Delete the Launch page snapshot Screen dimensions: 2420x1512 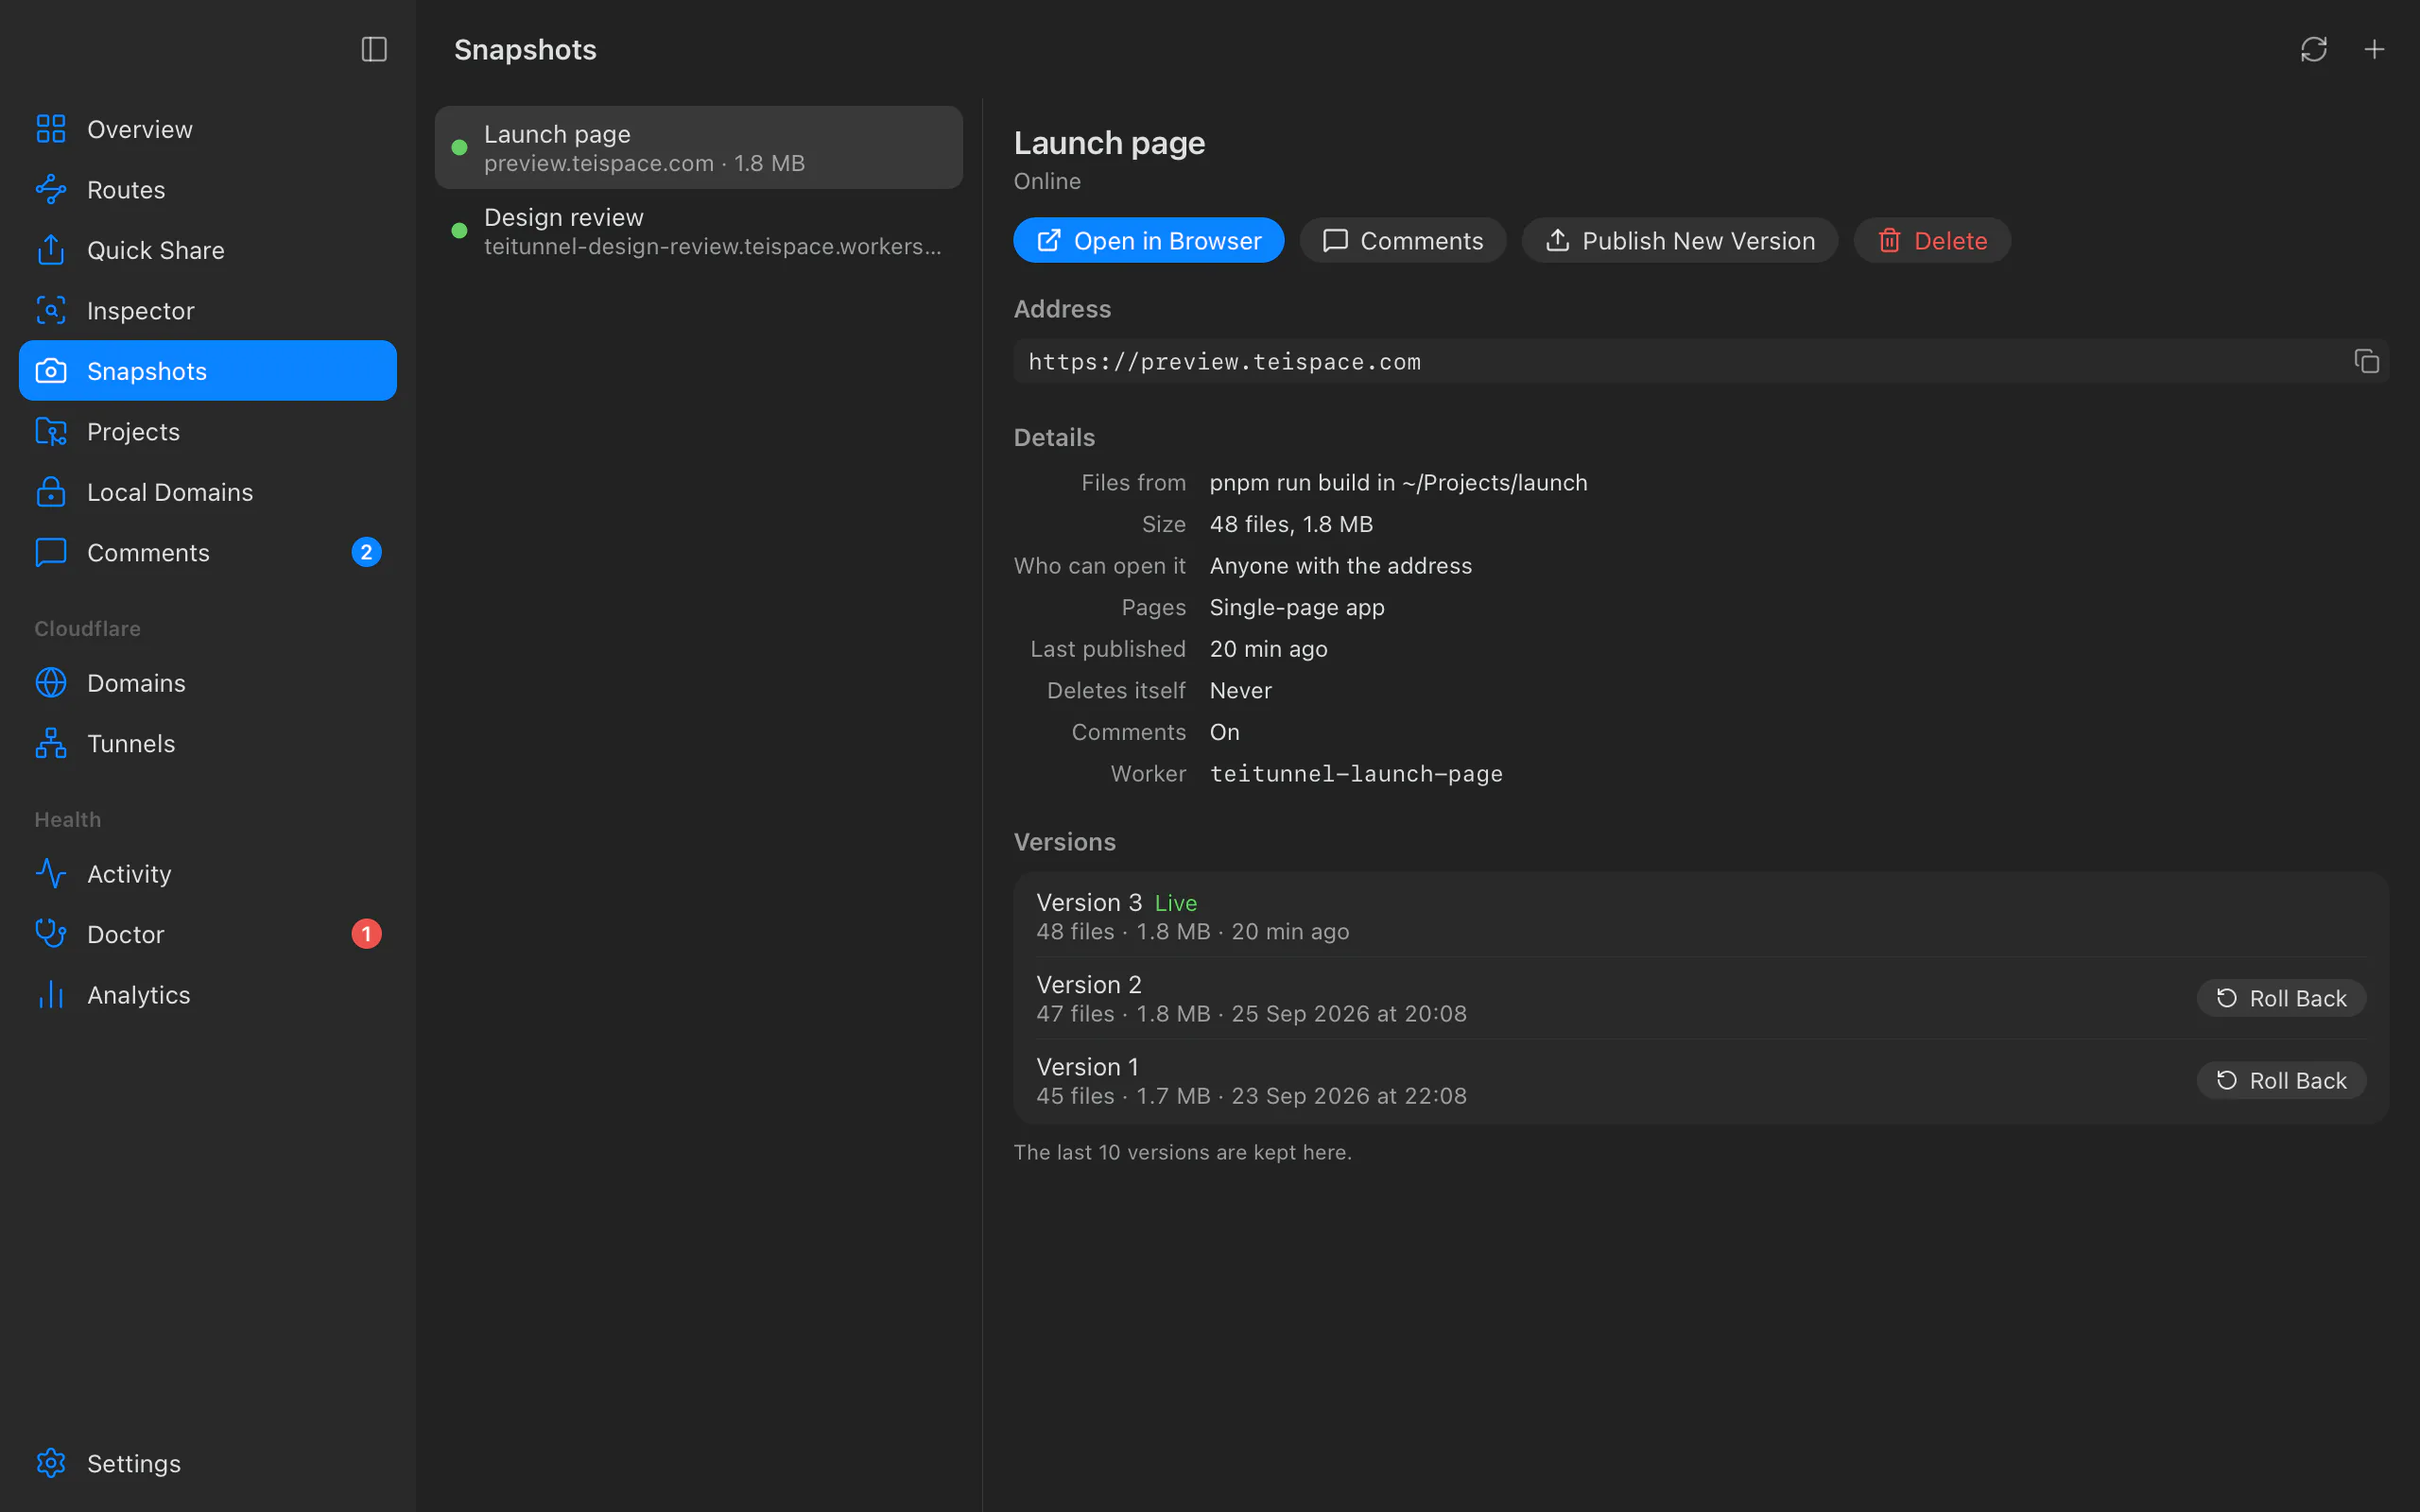(1931, 241)
